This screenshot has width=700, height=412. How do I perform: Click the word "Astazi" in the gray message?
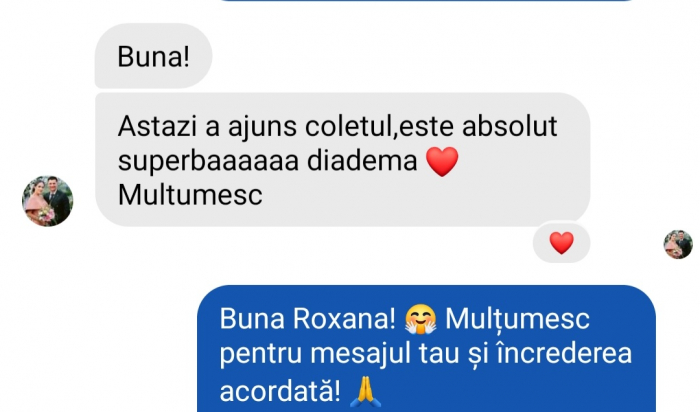click(157, 126)
